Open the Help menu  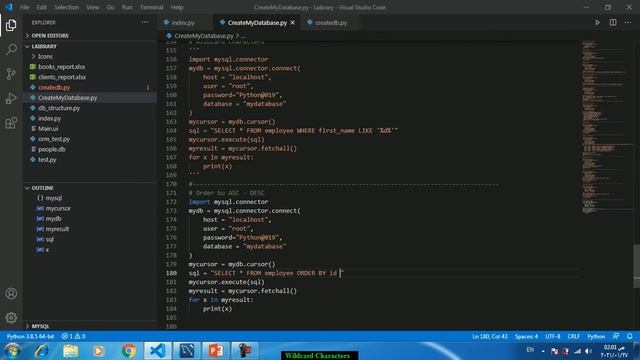click(x=177, y=7)
